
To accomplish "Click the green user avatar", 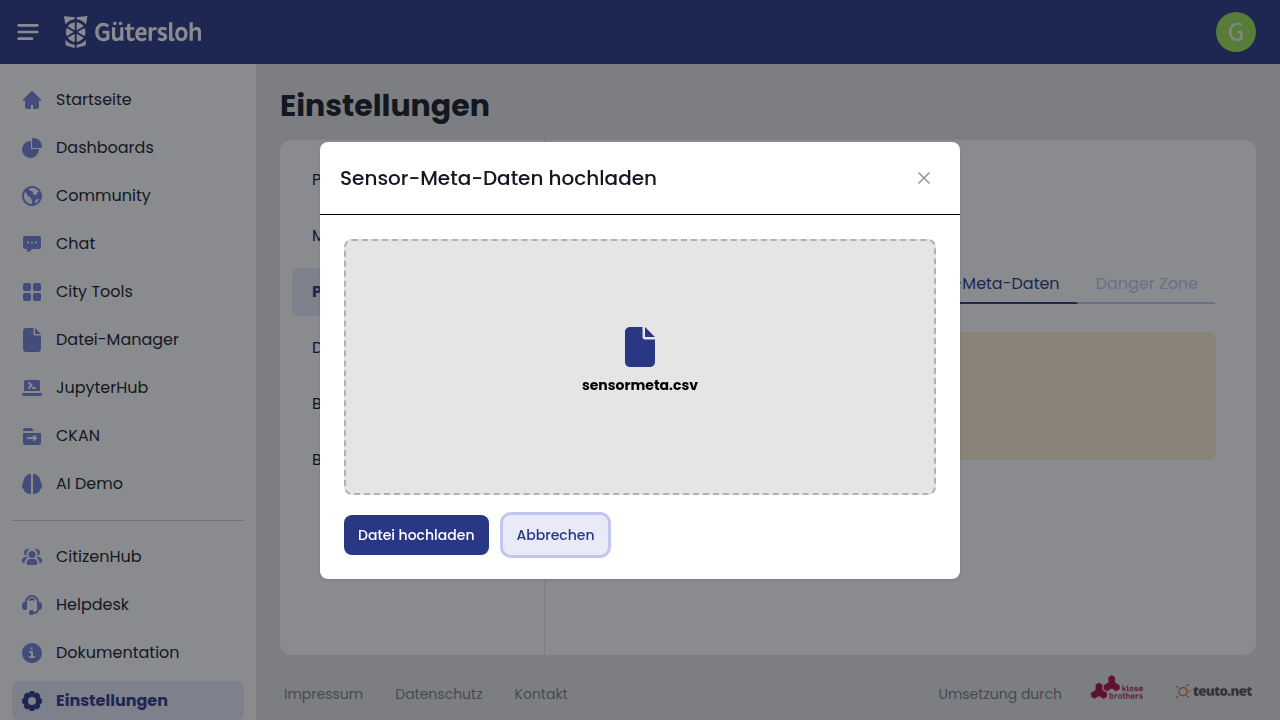I will point(1235,32).
